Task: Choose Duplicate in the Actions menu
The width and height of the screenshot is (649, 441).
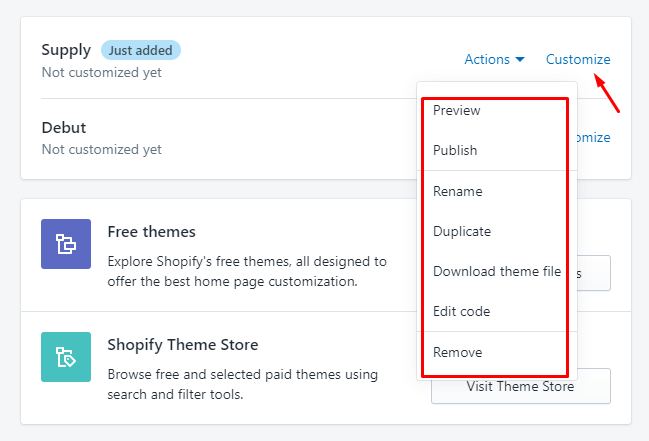Action: click(x=462, y=231)
